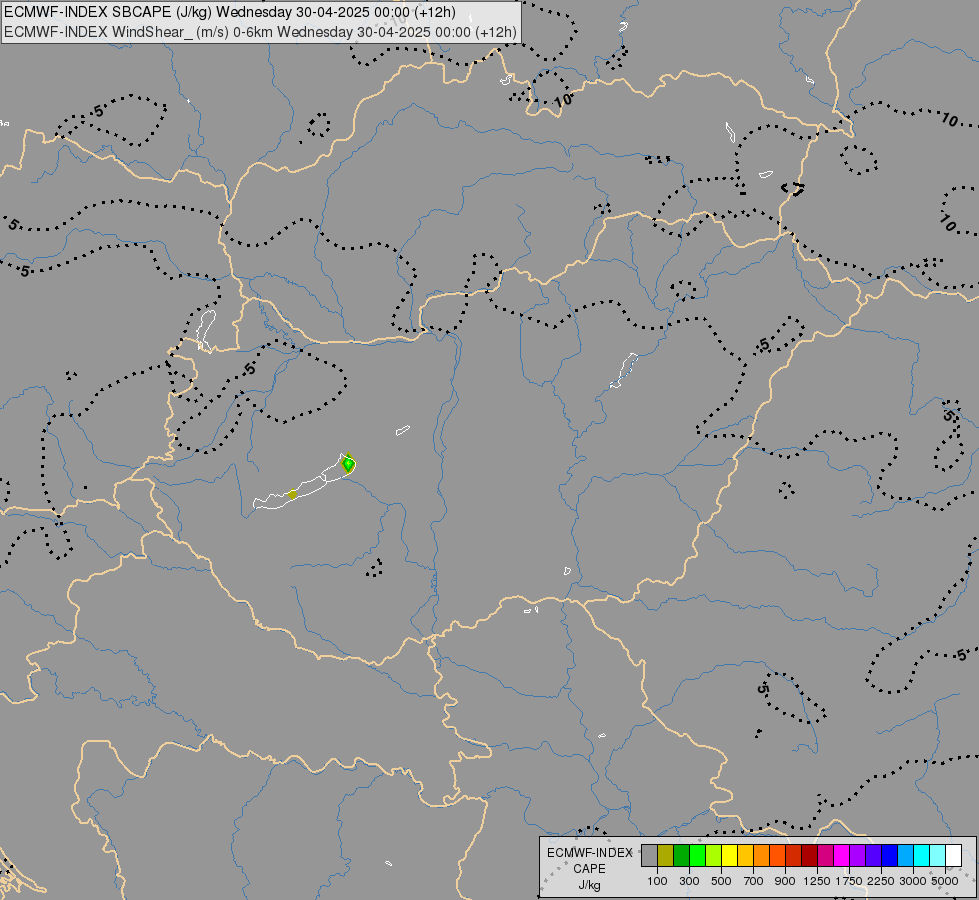This screenshot has height=900, width=979.
Task: Click the 700 legend tick label
Action: (754, 881)
